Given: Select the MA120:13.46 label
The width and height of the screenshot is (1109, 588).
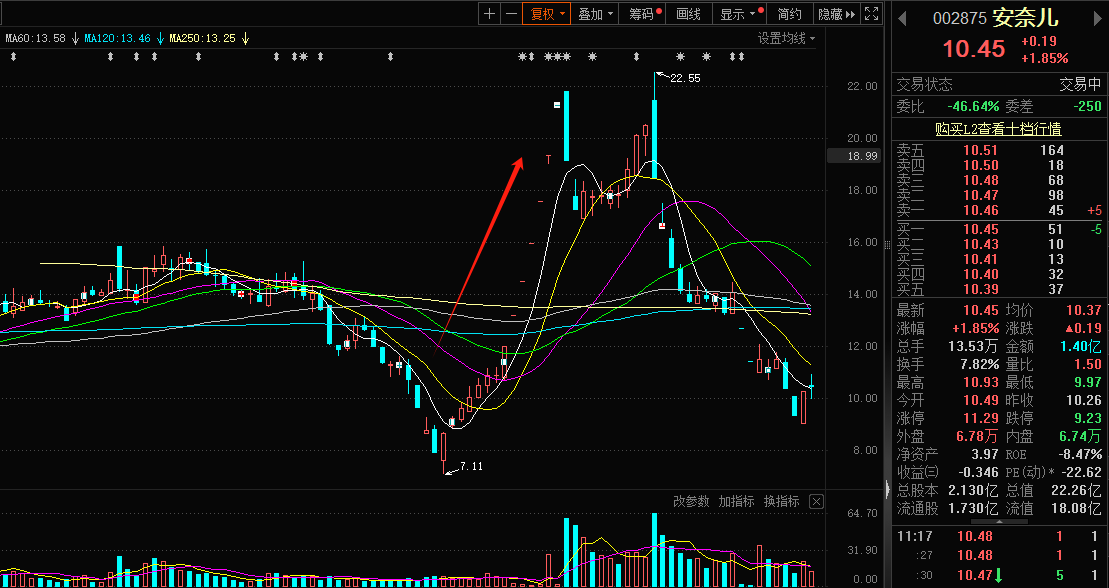Looking at the screenshot, I should (x=117, y=38).
